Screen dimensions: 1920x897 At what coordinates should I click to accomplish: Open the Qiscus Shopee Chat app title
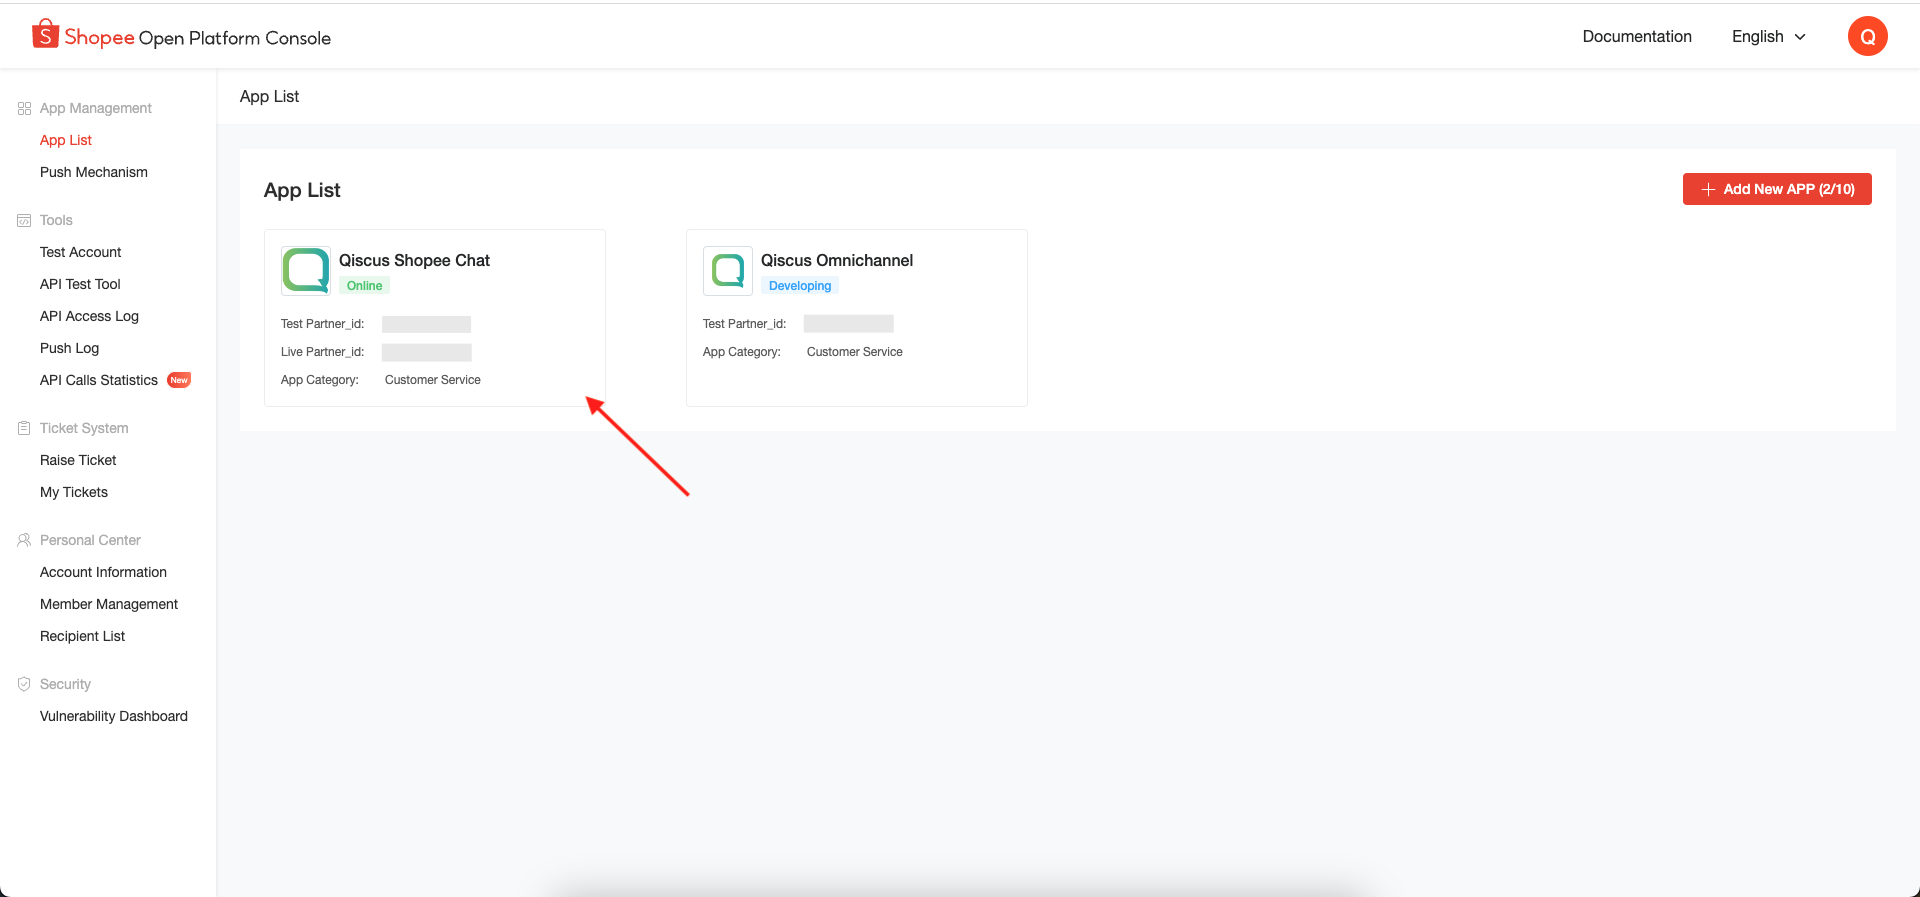point(414,260)
